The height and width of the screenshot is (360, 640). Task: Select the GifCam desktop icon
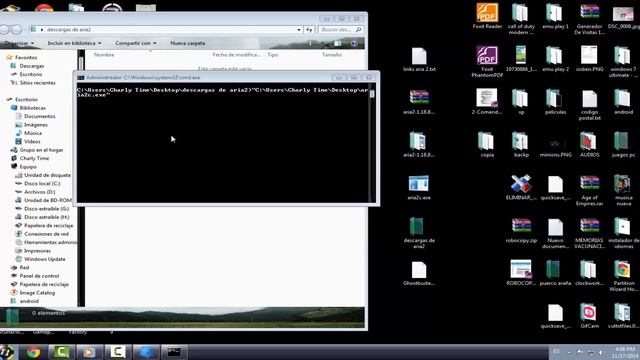click(589, 316)
